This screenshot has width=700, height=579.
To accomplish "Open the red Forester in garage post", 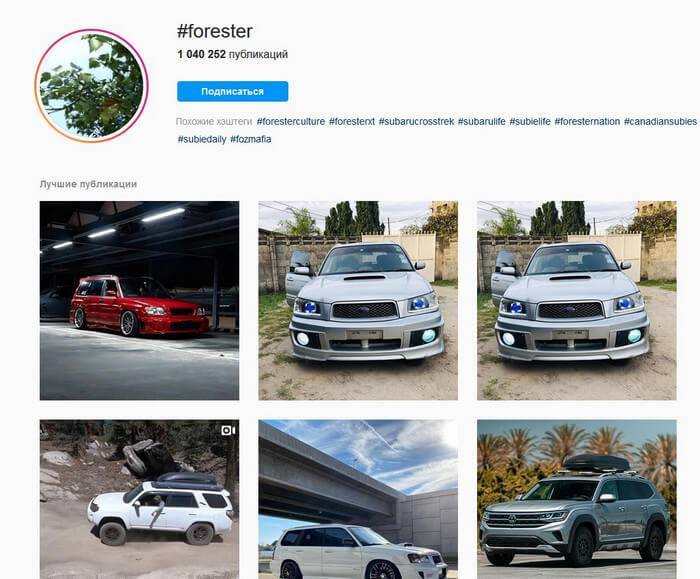I will point(139,300).
